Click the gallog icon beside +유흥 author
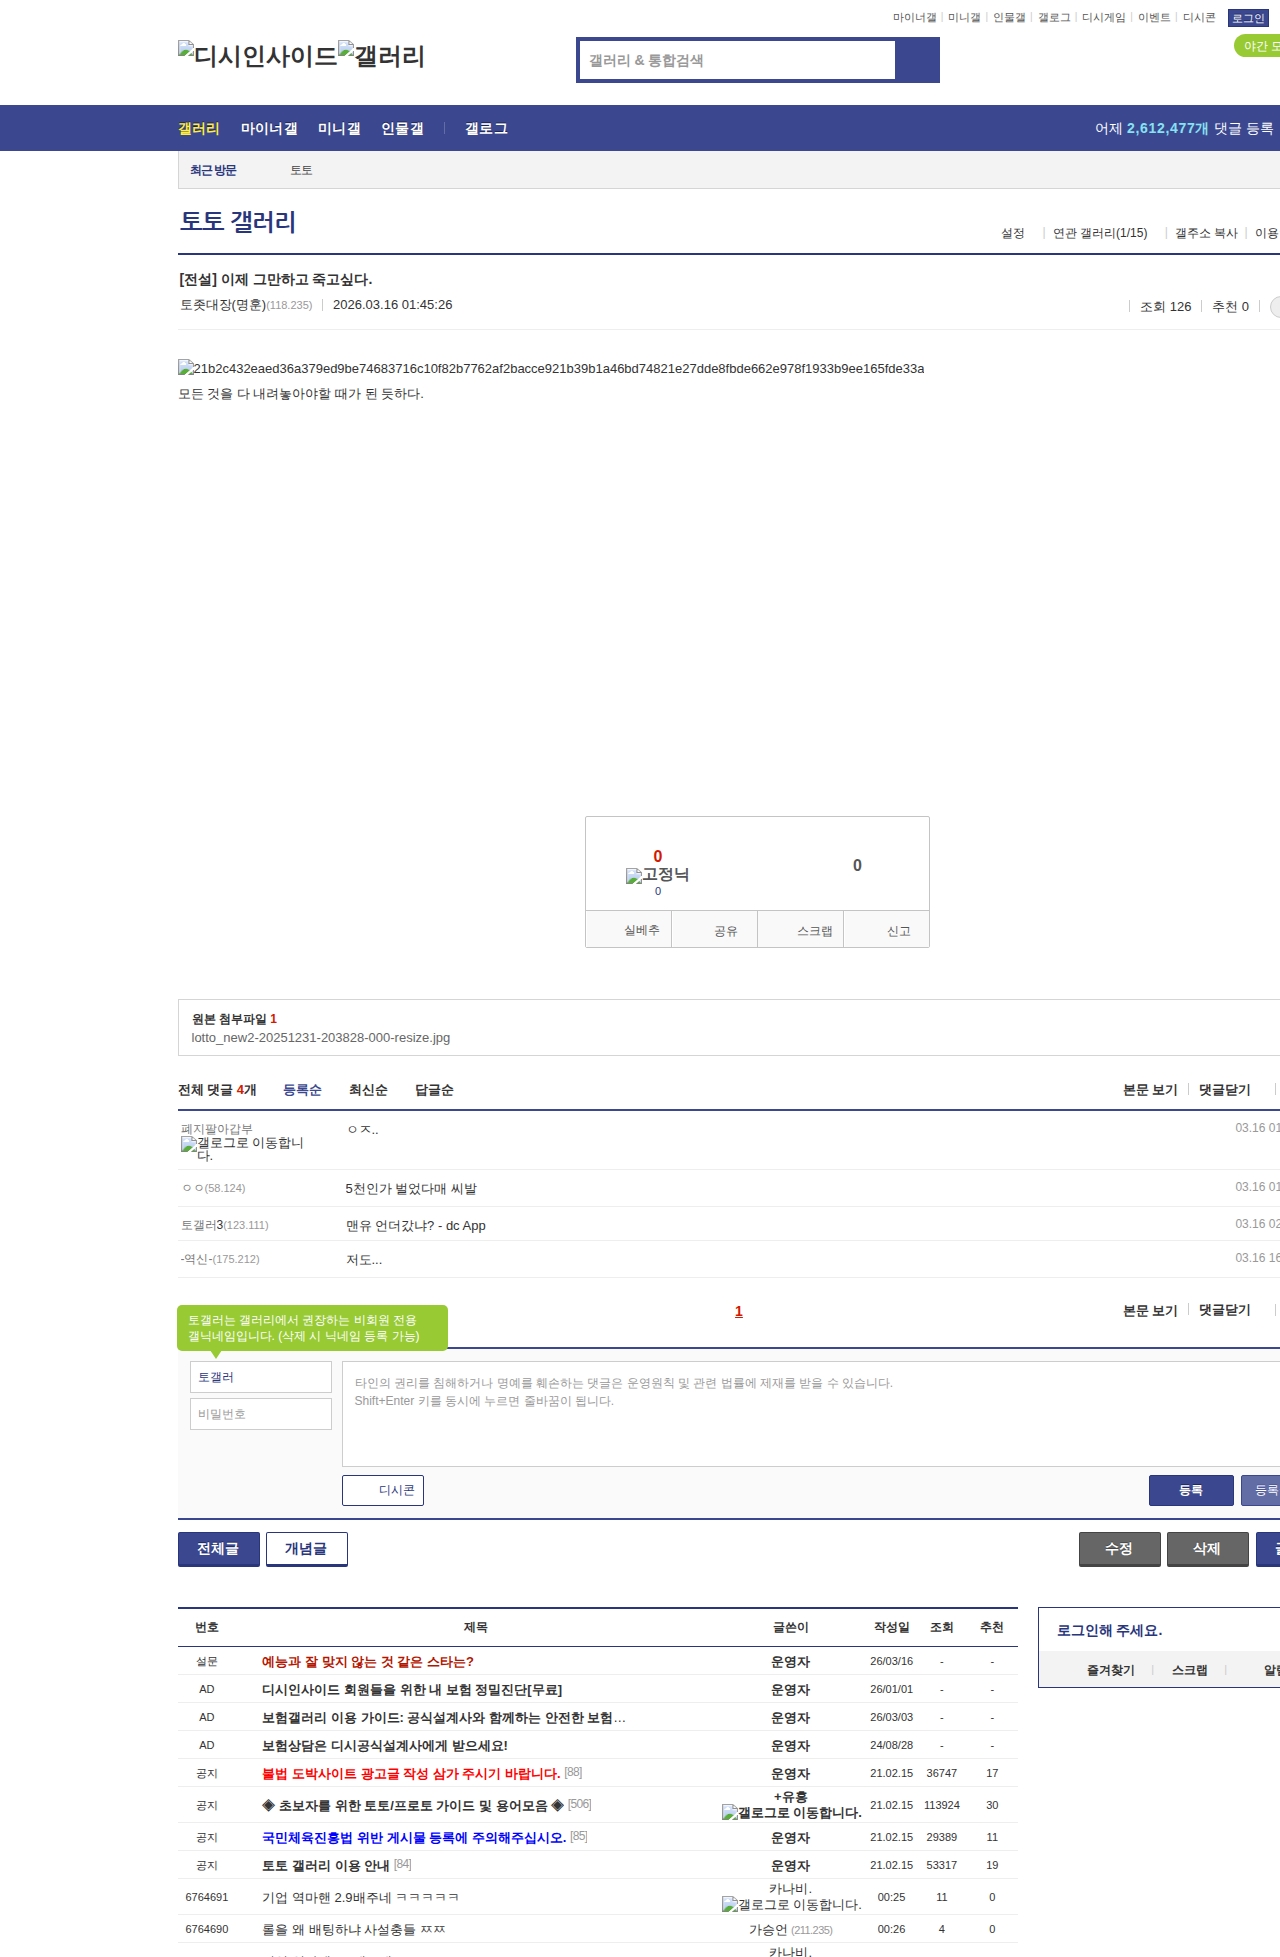The width and height of the screenshot is (1280, 1957). click(791, 1812)
